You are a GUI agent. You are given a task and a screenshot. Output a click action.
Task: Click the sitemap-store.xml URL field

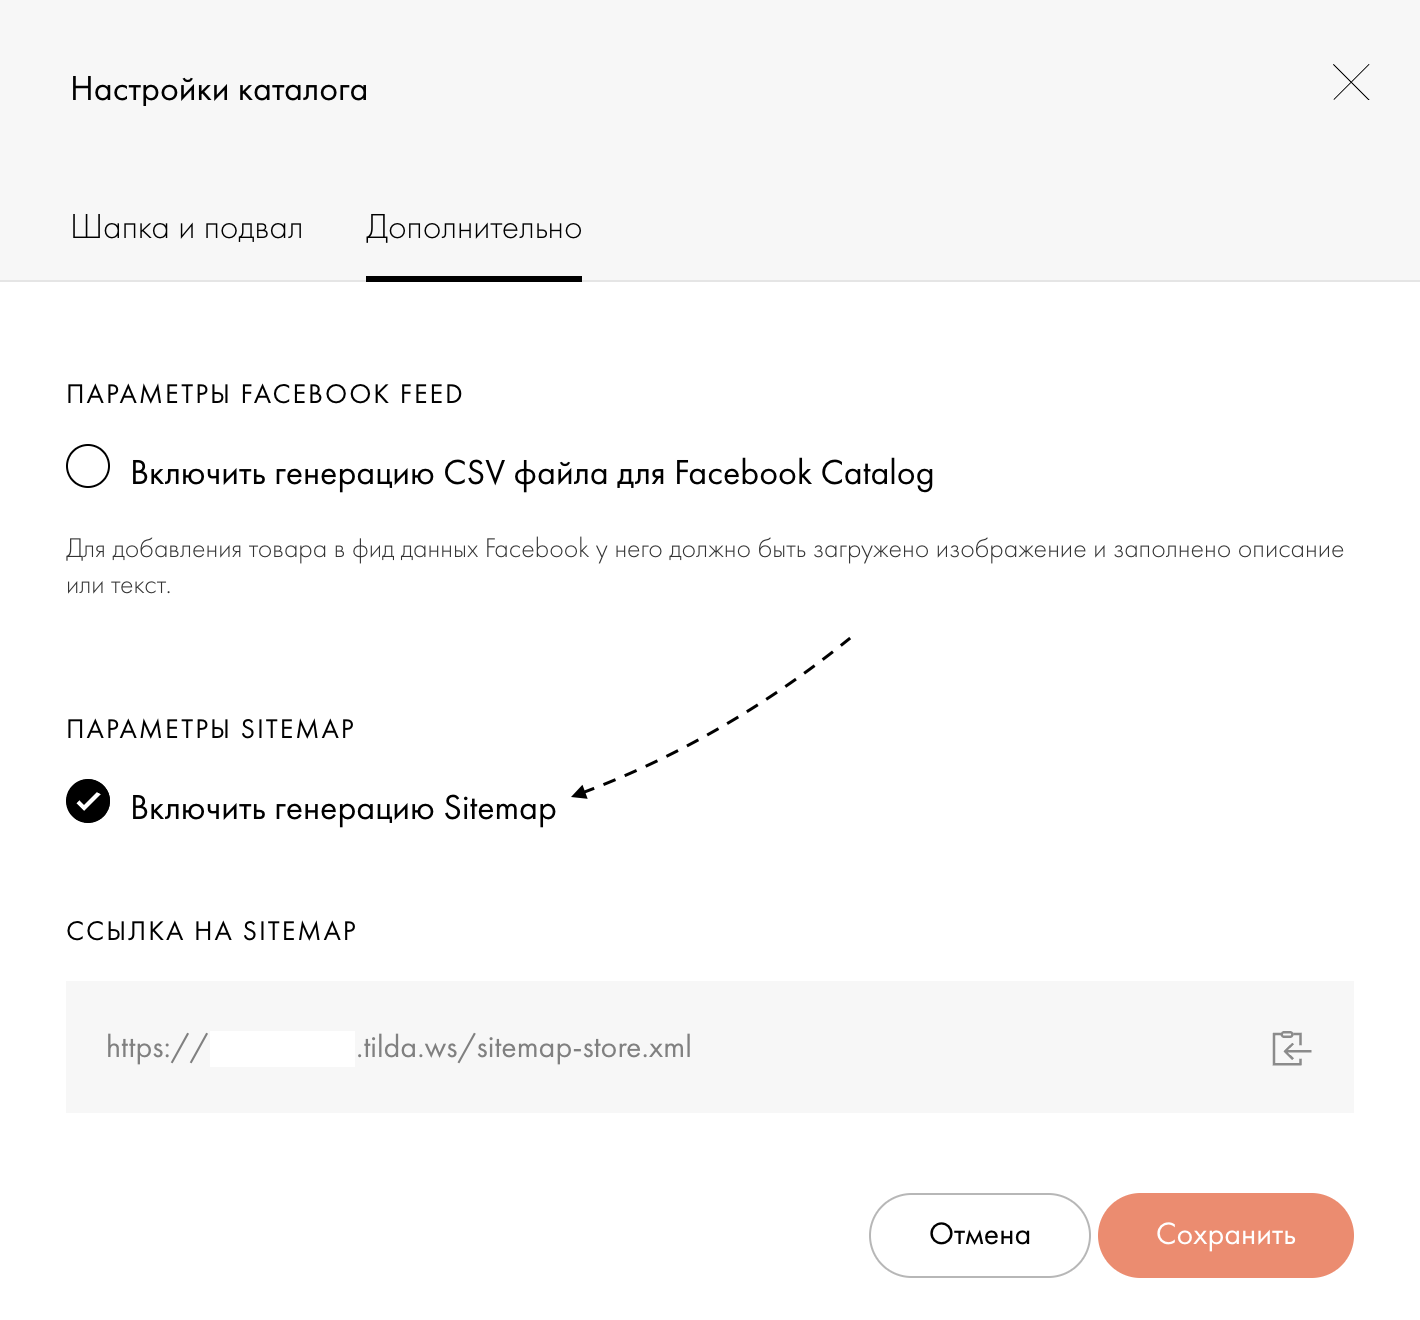pyautogui.click(x=710, y=1047)
